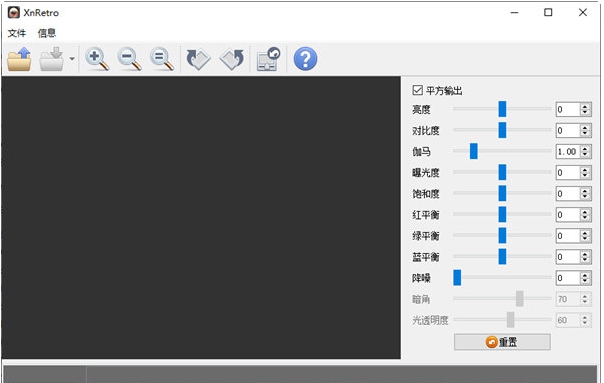Open the 信息 menu
The width and height of the screenshot is (604, 383).
(x=47, y=33)
